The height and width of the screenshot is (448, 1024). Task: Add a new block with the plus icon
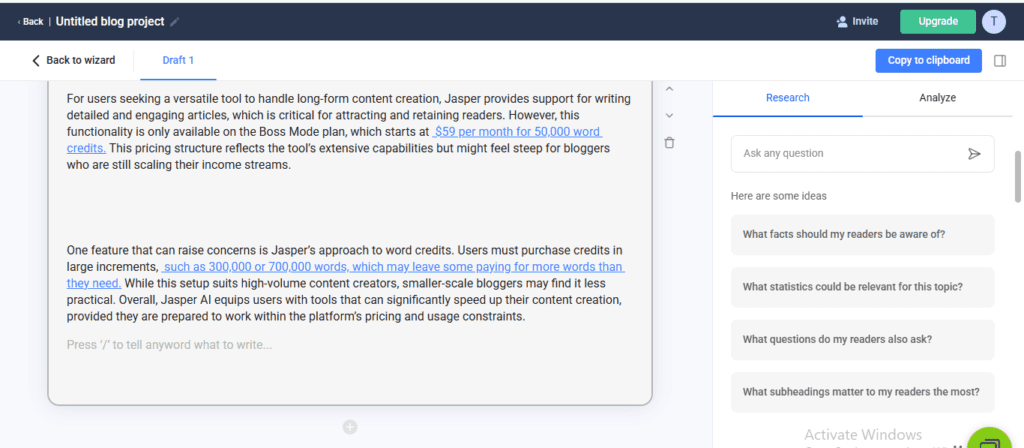(x=350, y=427)
